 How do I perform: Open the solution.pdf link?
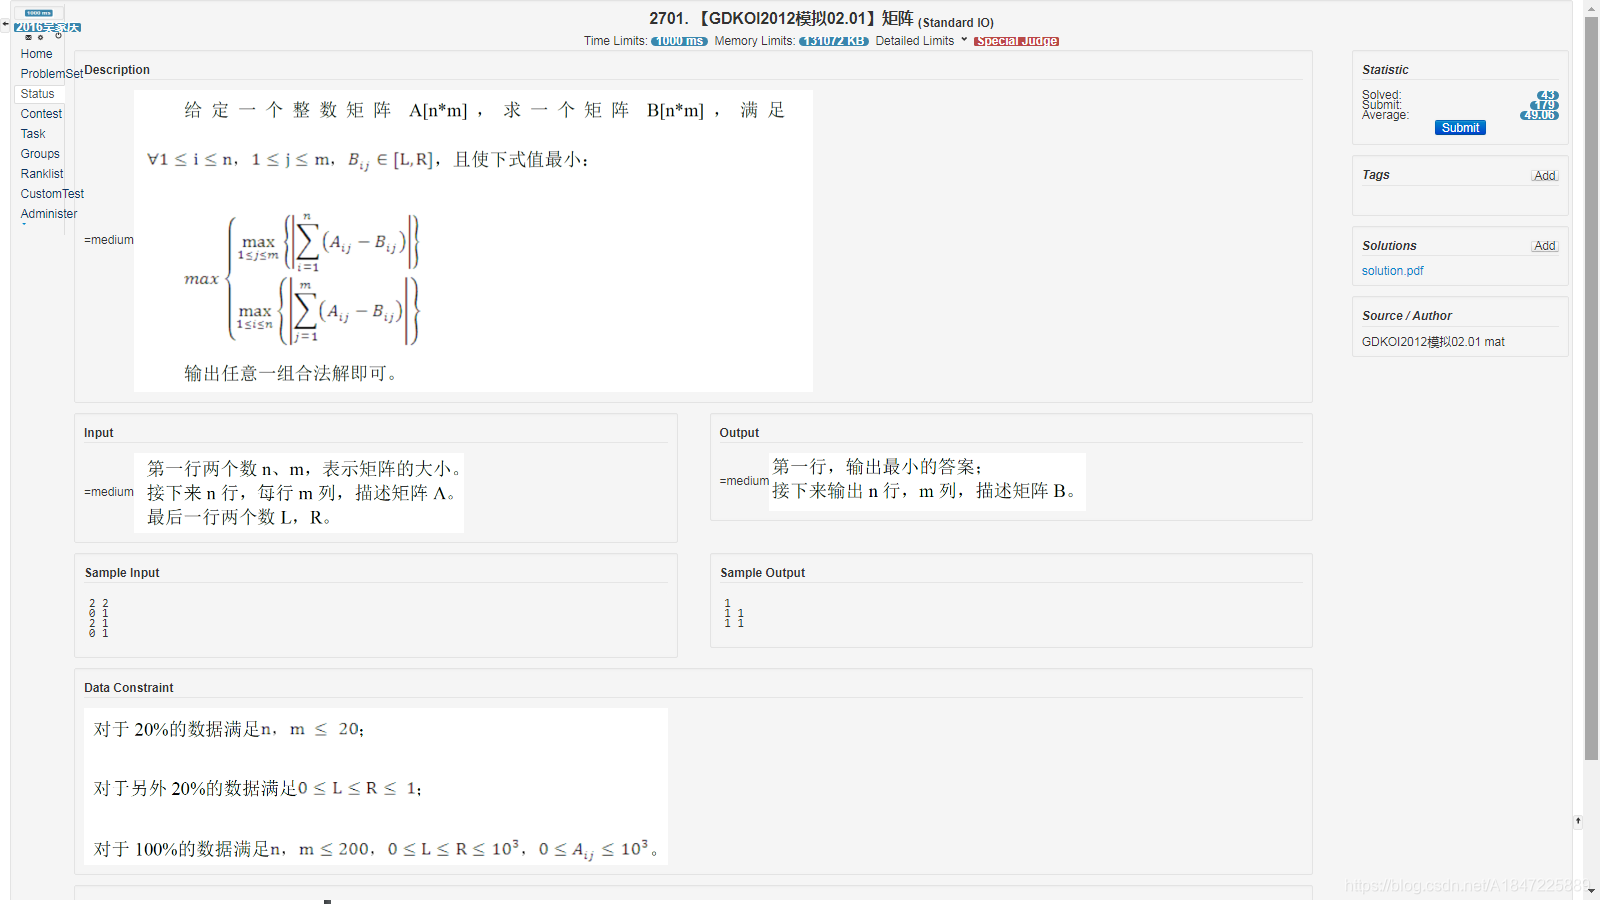click(x=1392, y=271)
